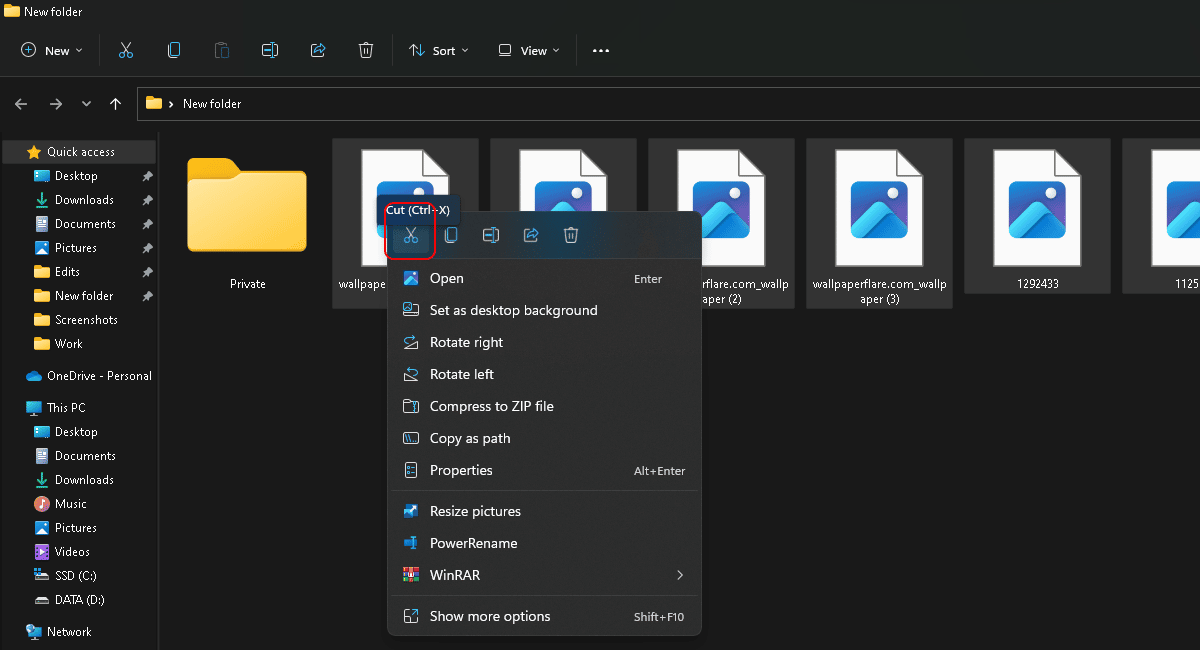Open the New dropdown menu
1200x650 pixels.
coord(52,50)
